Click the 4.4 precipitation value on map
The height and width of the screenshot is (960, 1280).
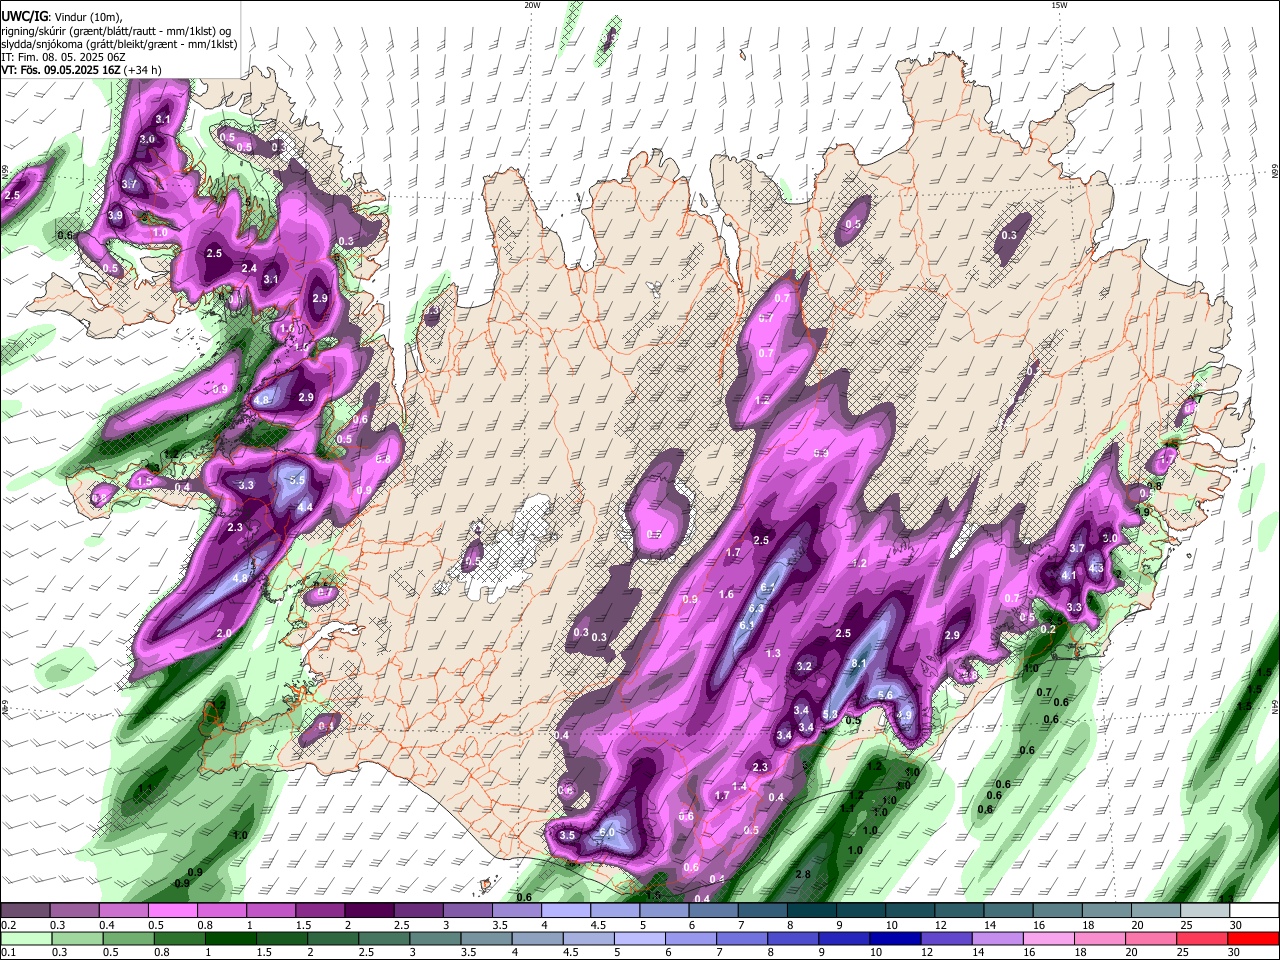[x=305, y=507]
